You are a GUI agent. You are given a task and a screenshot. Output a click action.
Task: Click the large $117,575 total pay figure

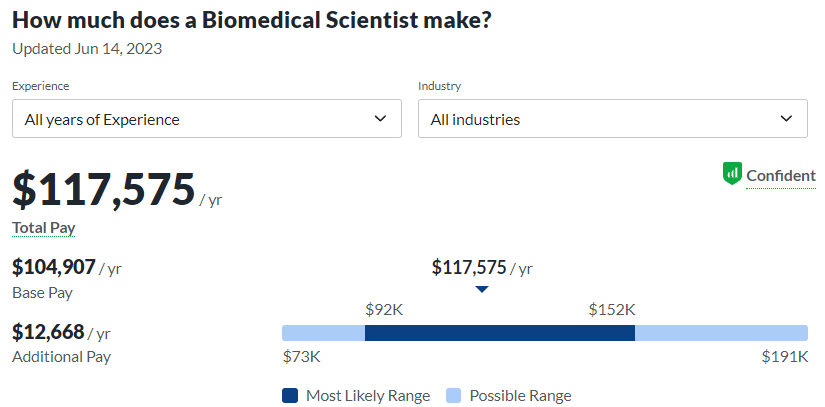click(x=103, y=189)
